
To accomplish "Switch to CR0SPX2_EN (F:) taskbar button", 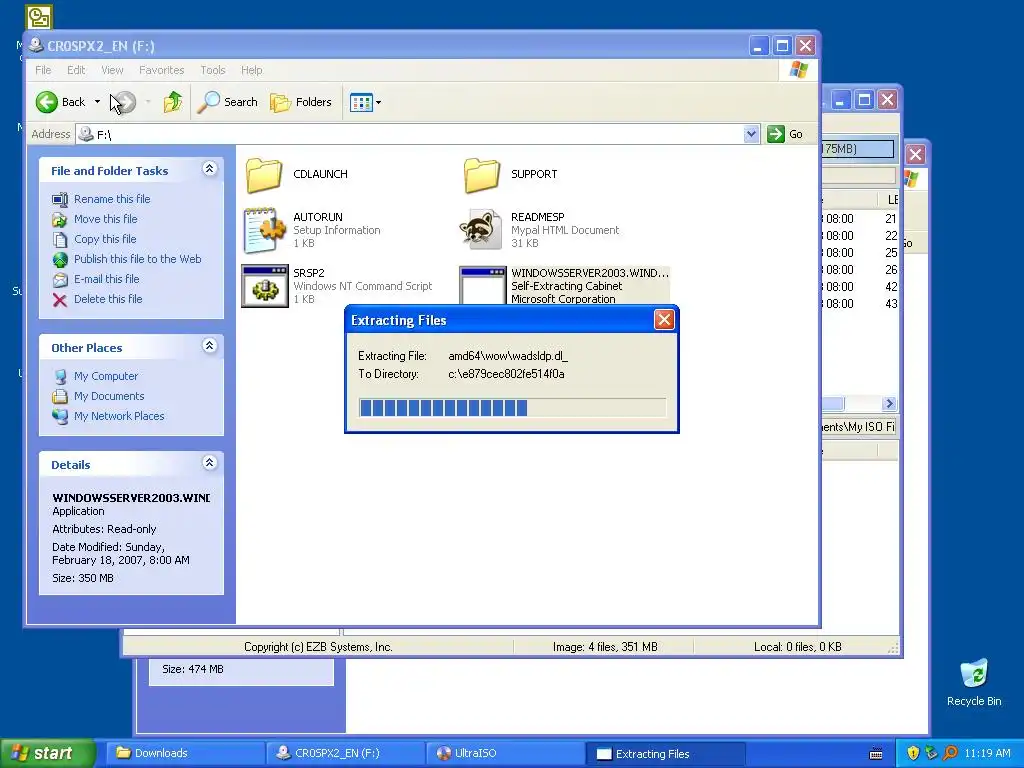I will 346,754.
